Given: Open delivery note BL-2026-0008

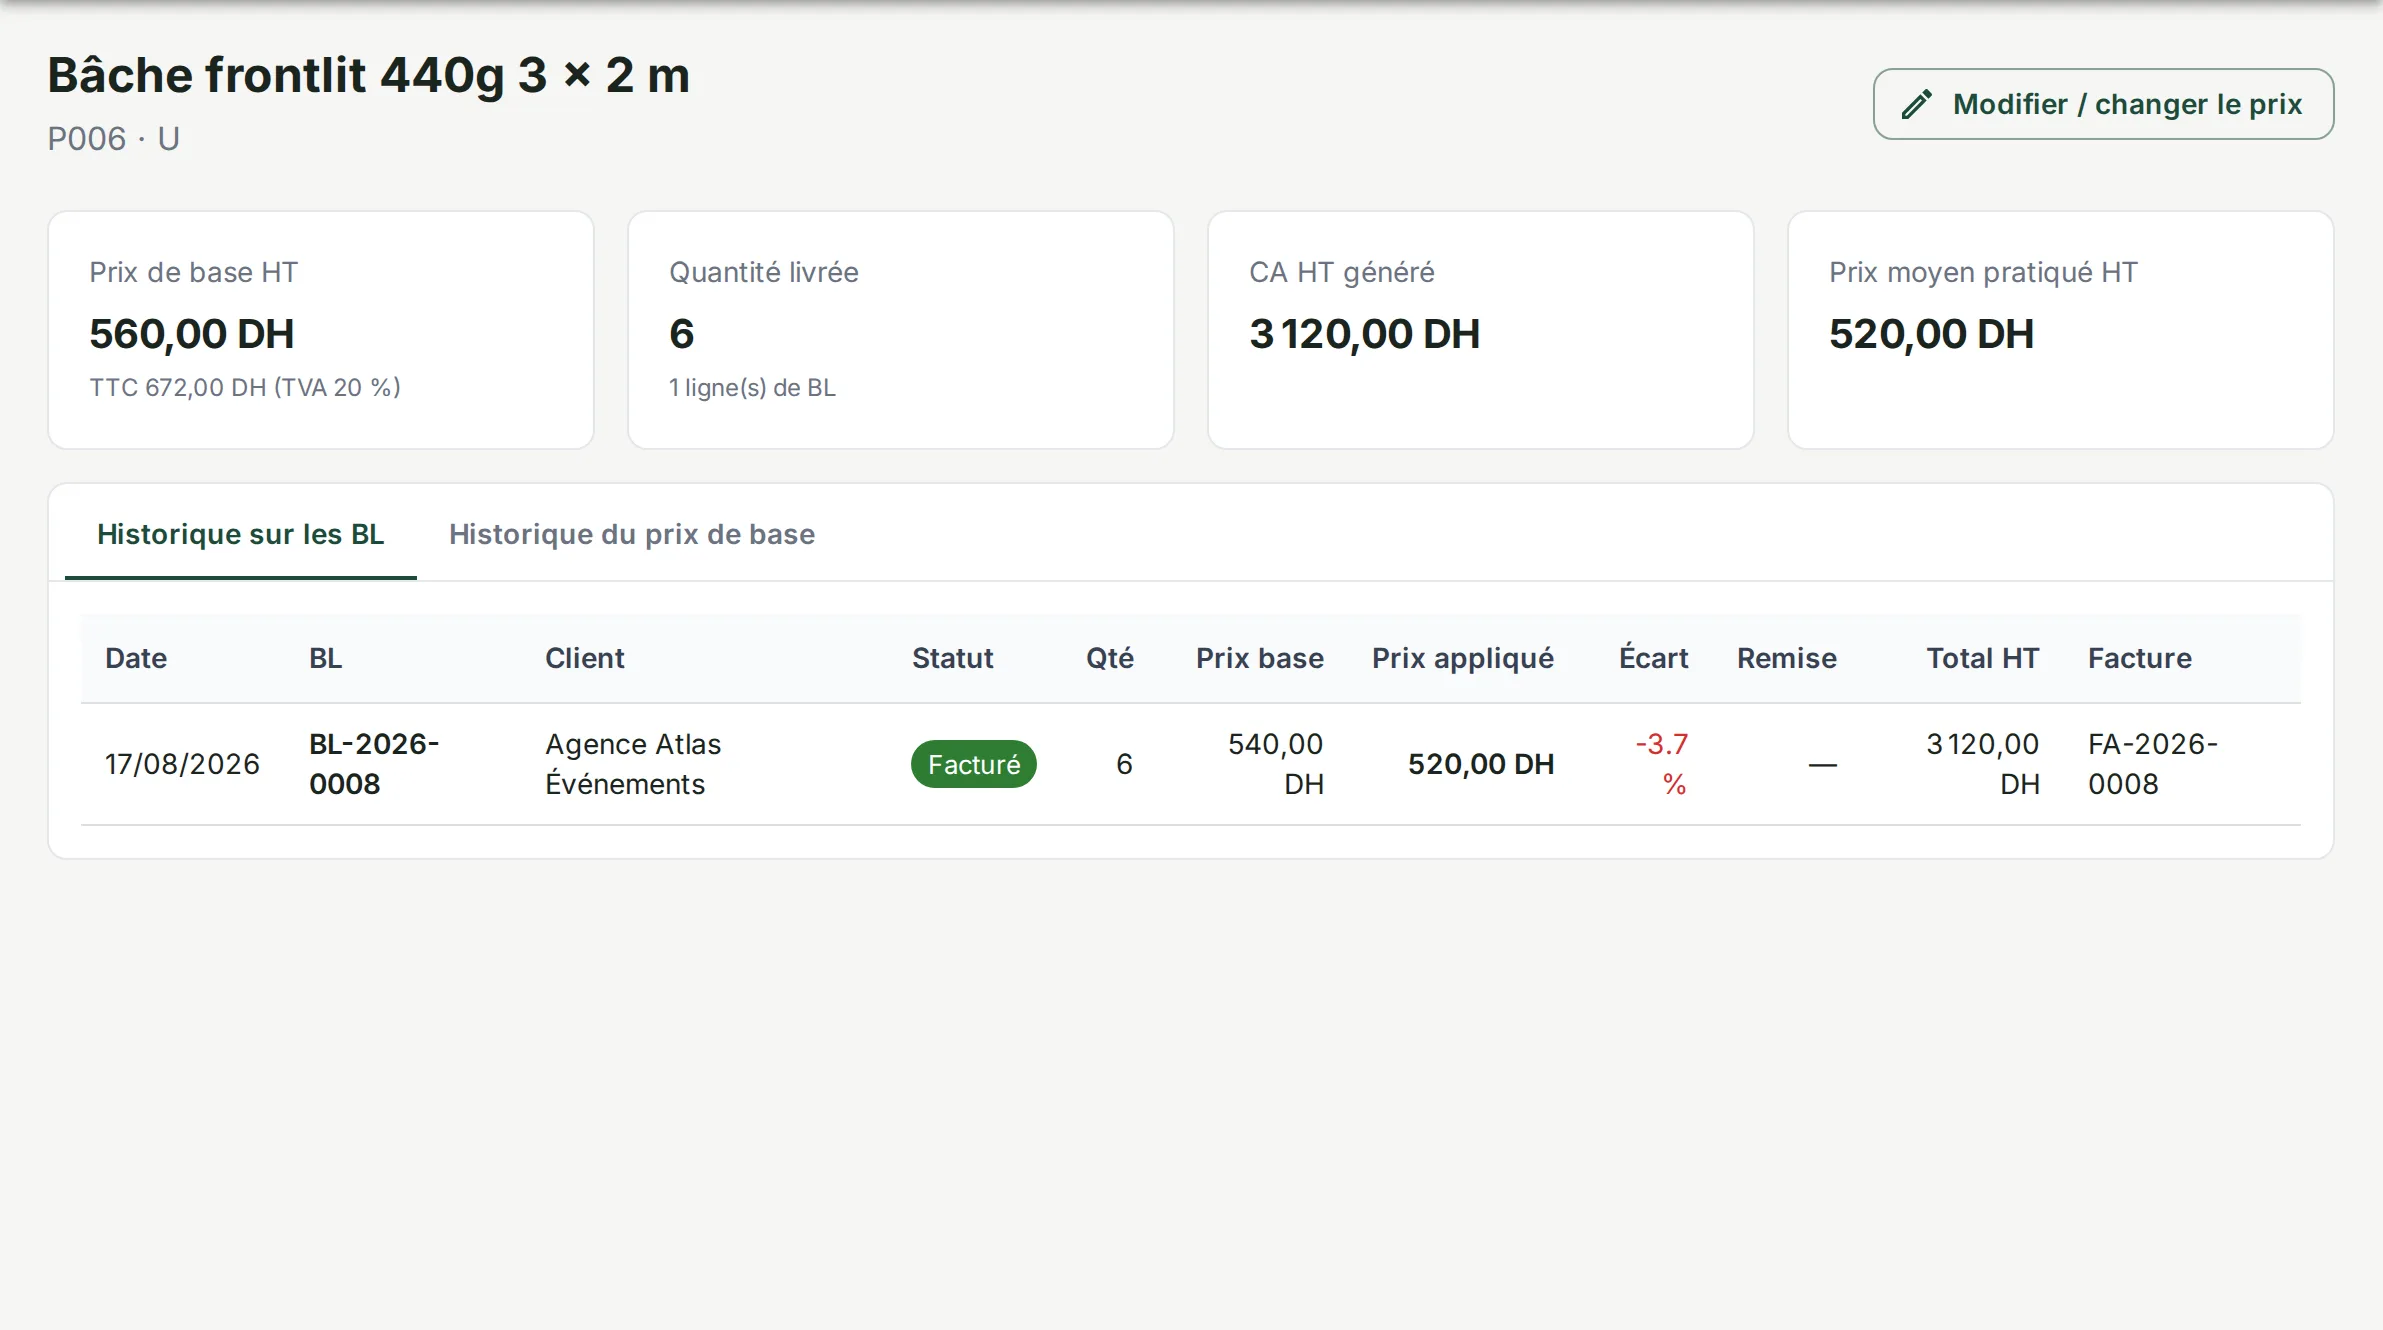Looking at the screenshot, I should pyautogui.click(x=374, y=764).
